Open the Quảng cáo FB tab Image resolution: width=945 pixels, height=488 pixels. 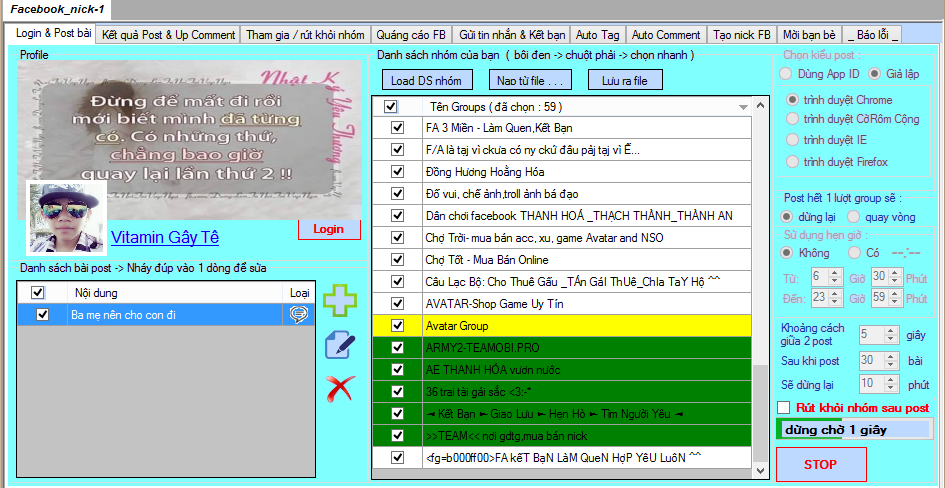[x=411, y=35]
